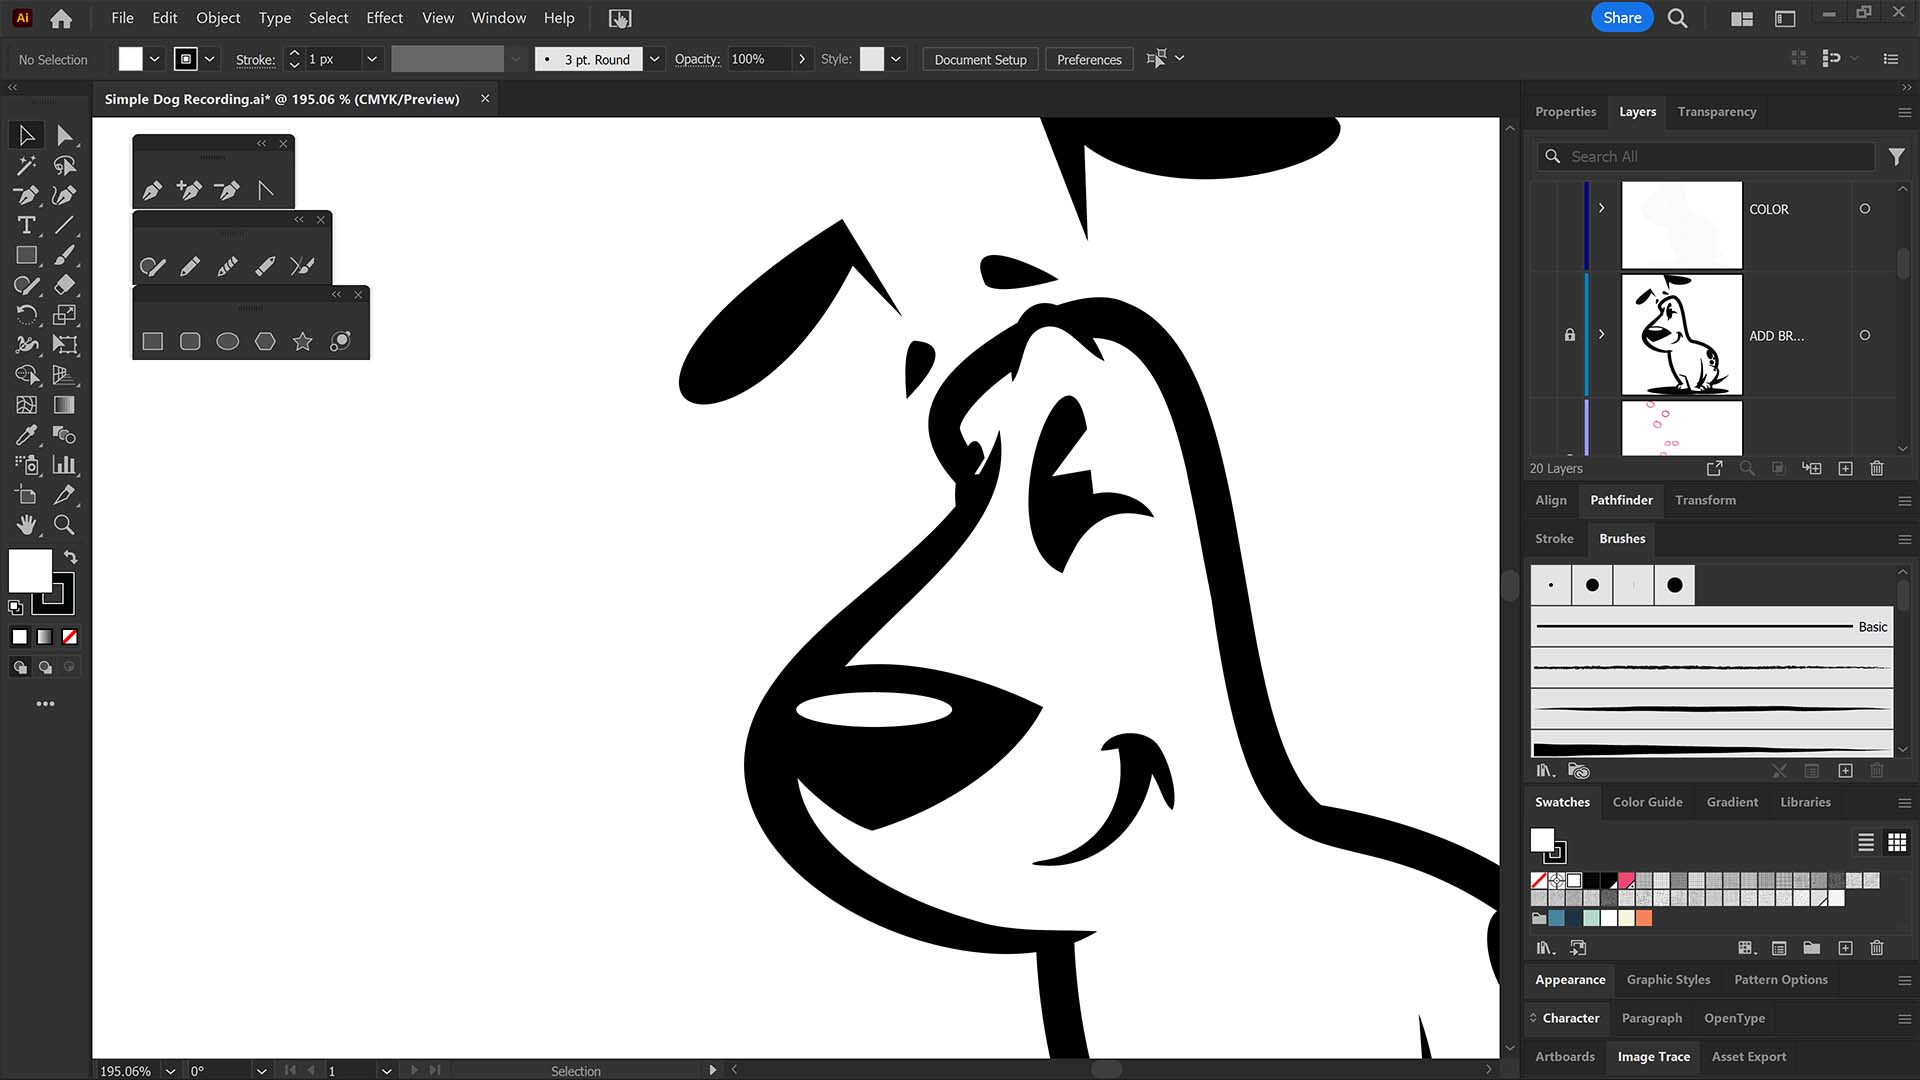Click the Document Setup button
The width and height of the screenshot is (1920, 1080).
click(980, 59)
